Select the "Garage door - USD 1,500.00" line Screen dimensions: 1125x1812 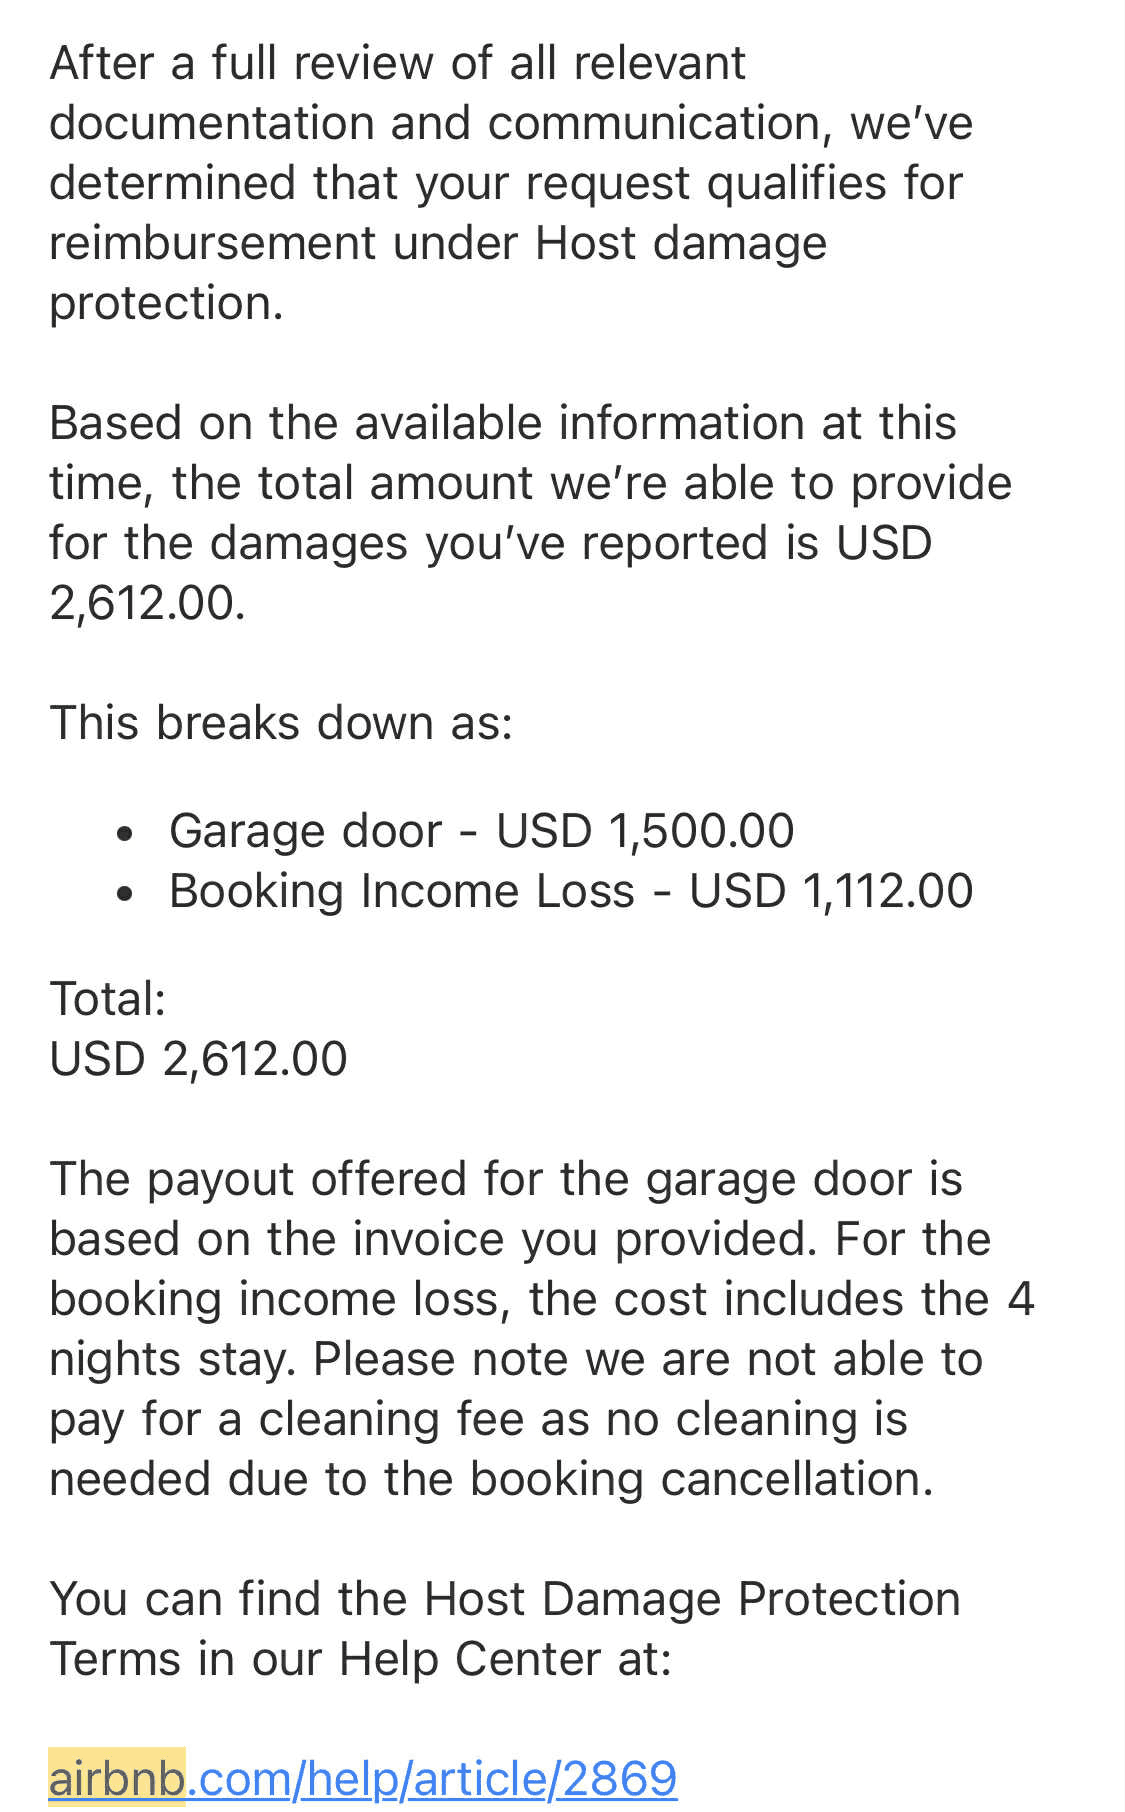(481, 831)
